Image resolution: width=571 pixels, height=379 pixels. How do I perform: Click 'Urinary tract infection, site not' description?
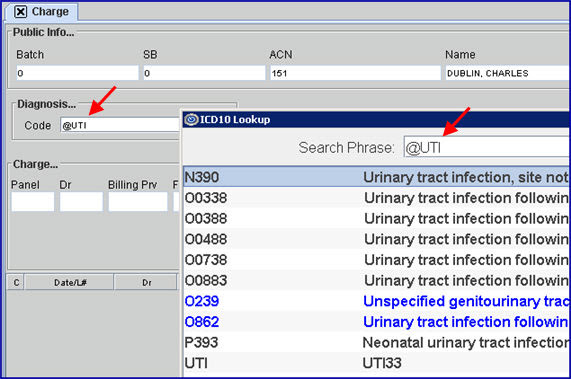(x=466, y=177)
